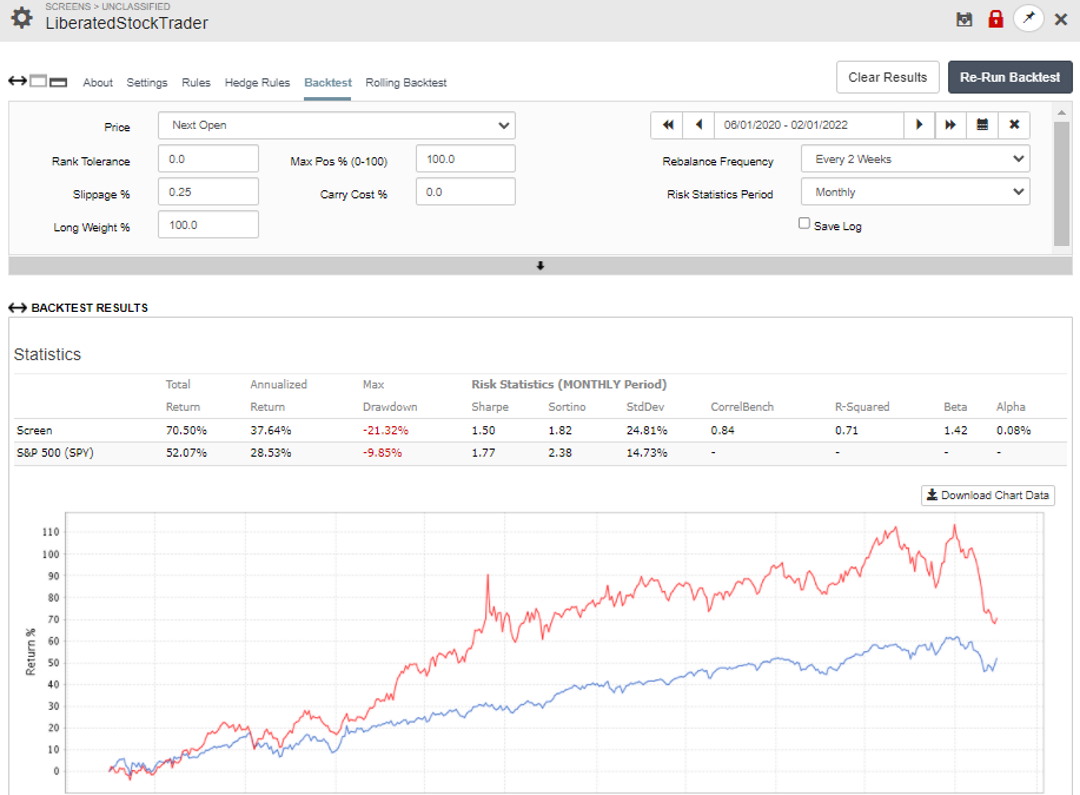Open the calendar date picker icon

tap(984, 125)
